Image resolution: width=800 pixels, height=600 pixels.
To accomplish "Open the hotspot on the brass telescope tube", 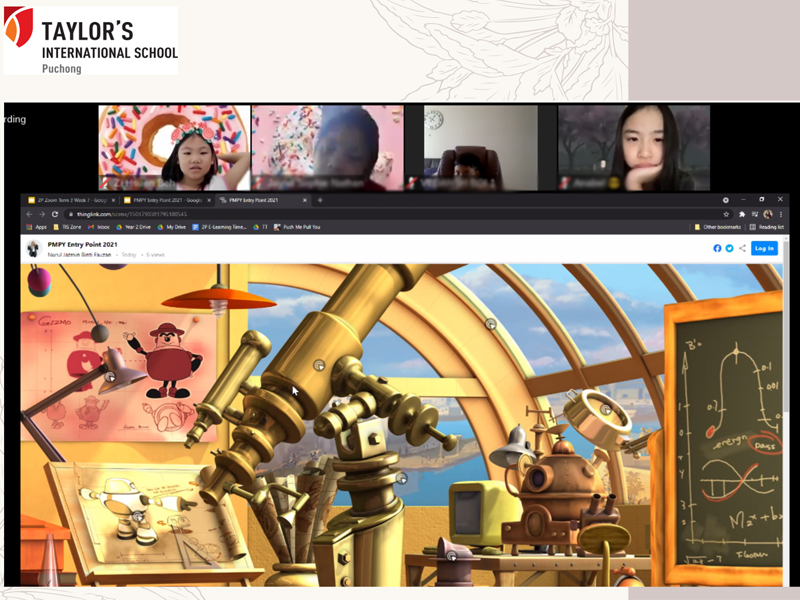I will pyautogui.click(x=319, y=365).
